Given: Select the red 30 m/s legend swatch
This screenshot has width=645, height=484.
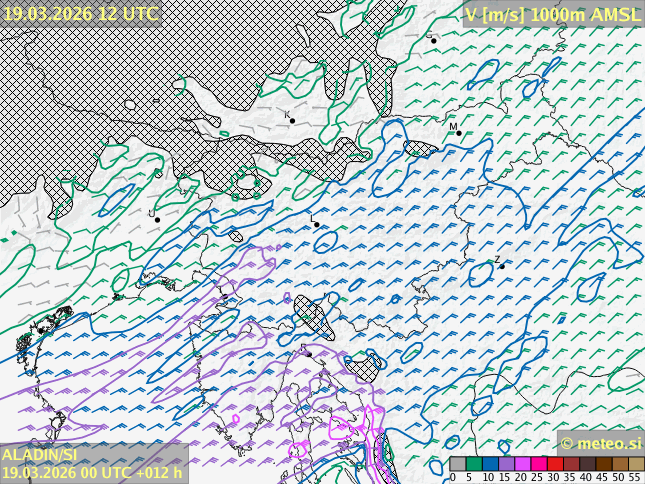Looking at the screenshot, I should click(x=555, y=464).
